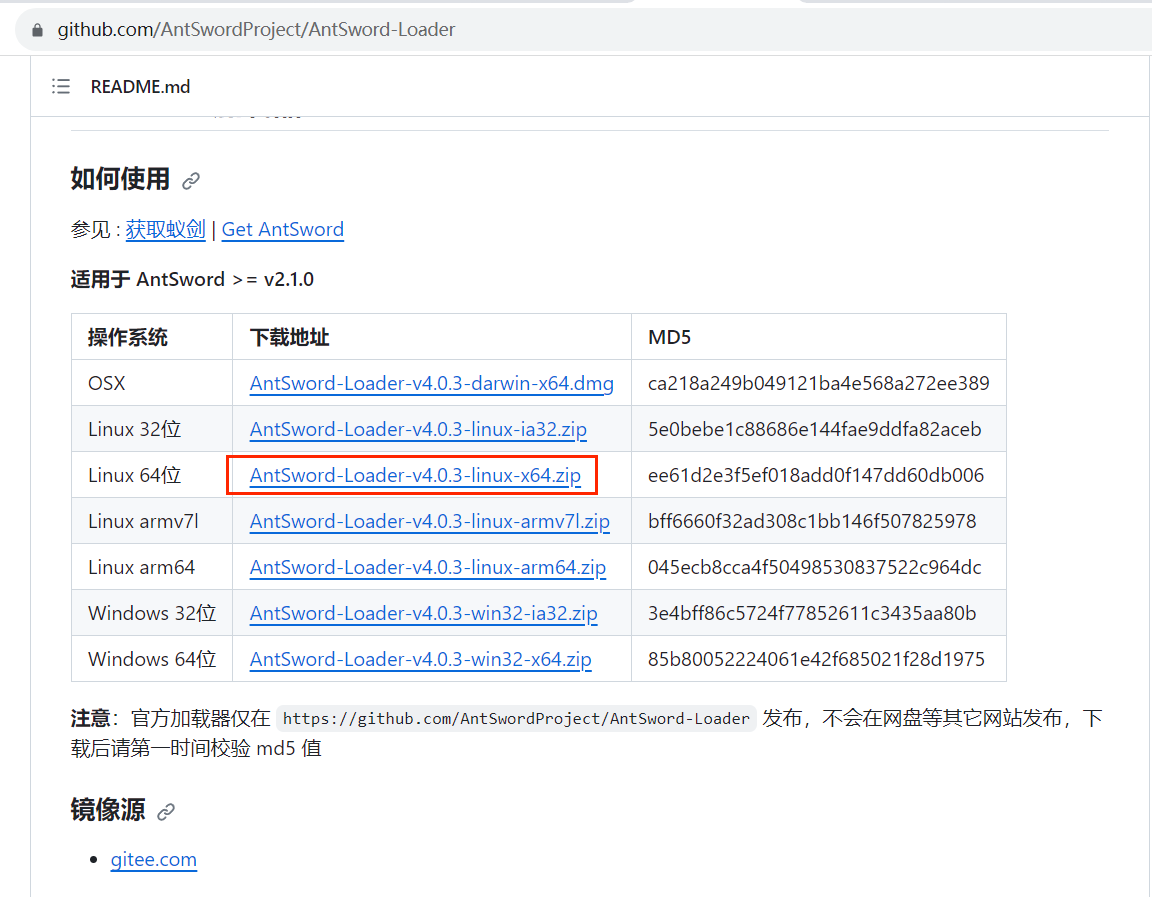Download the Windows 32位 loader zip
Screen dimensions: 1152x897
tap(423, 613)
